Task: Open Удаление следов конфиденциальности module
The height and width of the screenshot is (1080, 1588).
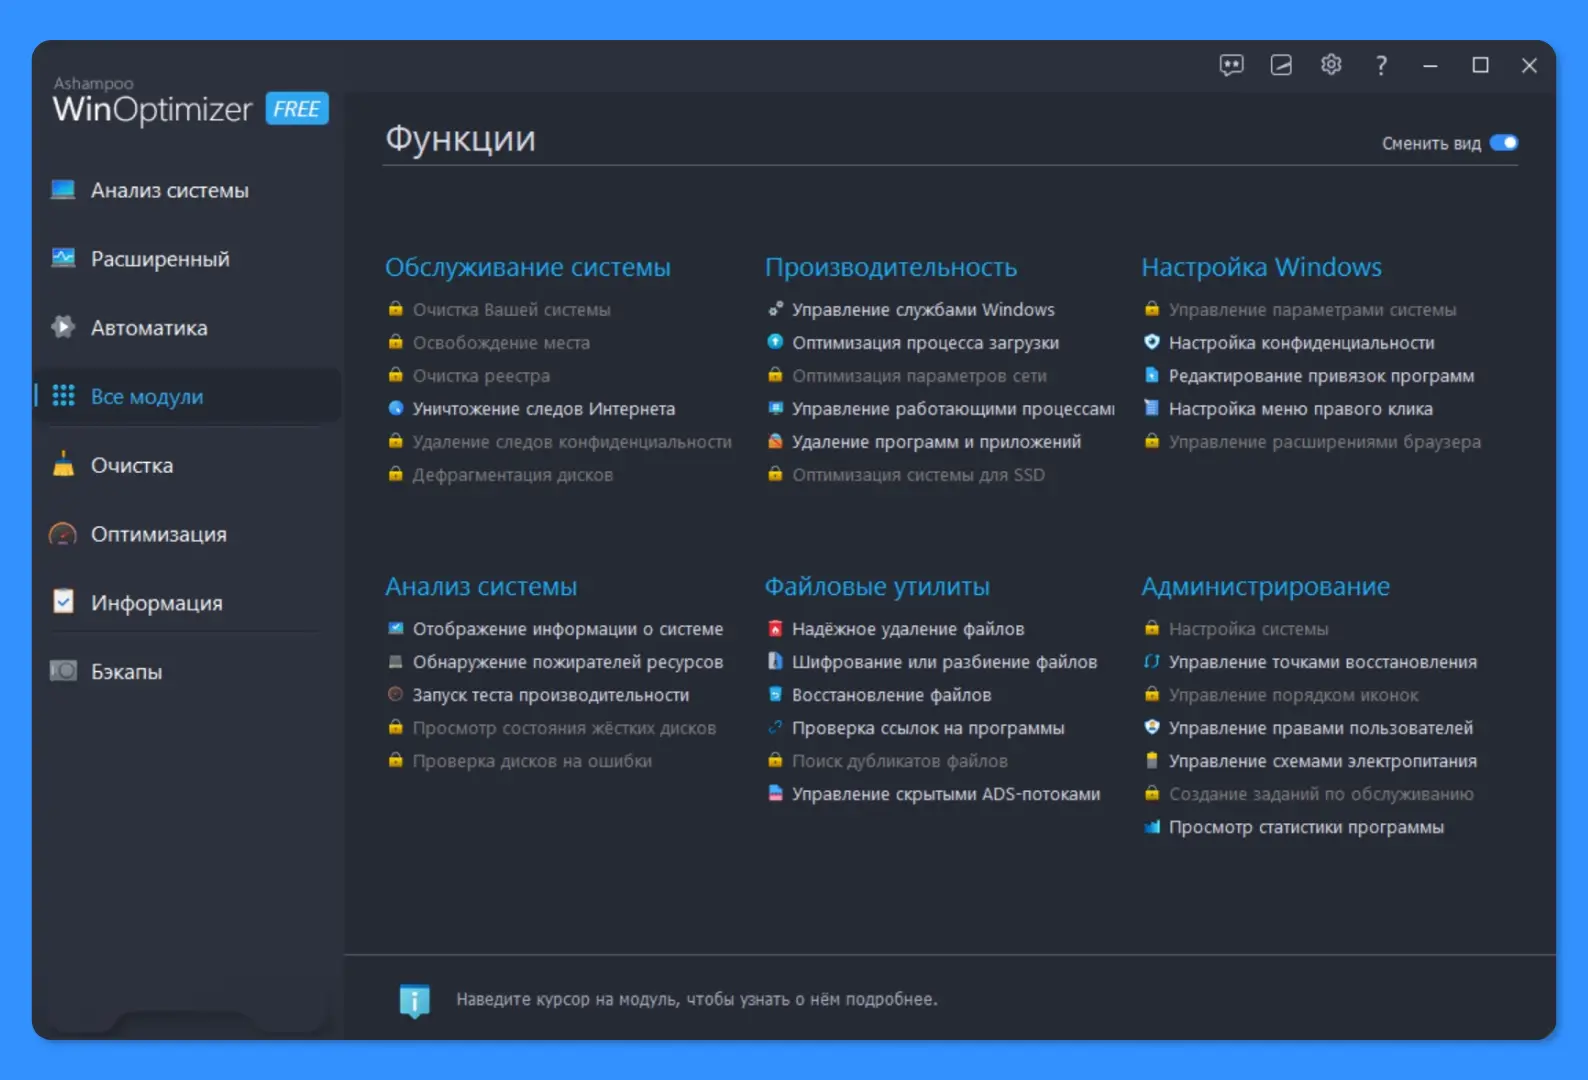Action: tap(572, 441)
